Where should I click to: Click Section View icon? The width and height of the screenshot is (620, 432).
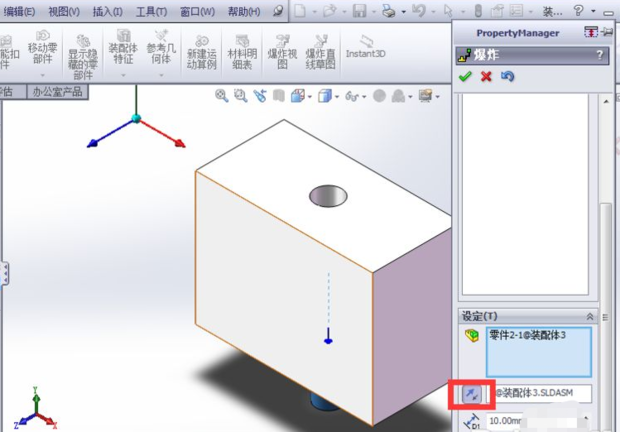point(279,96)
